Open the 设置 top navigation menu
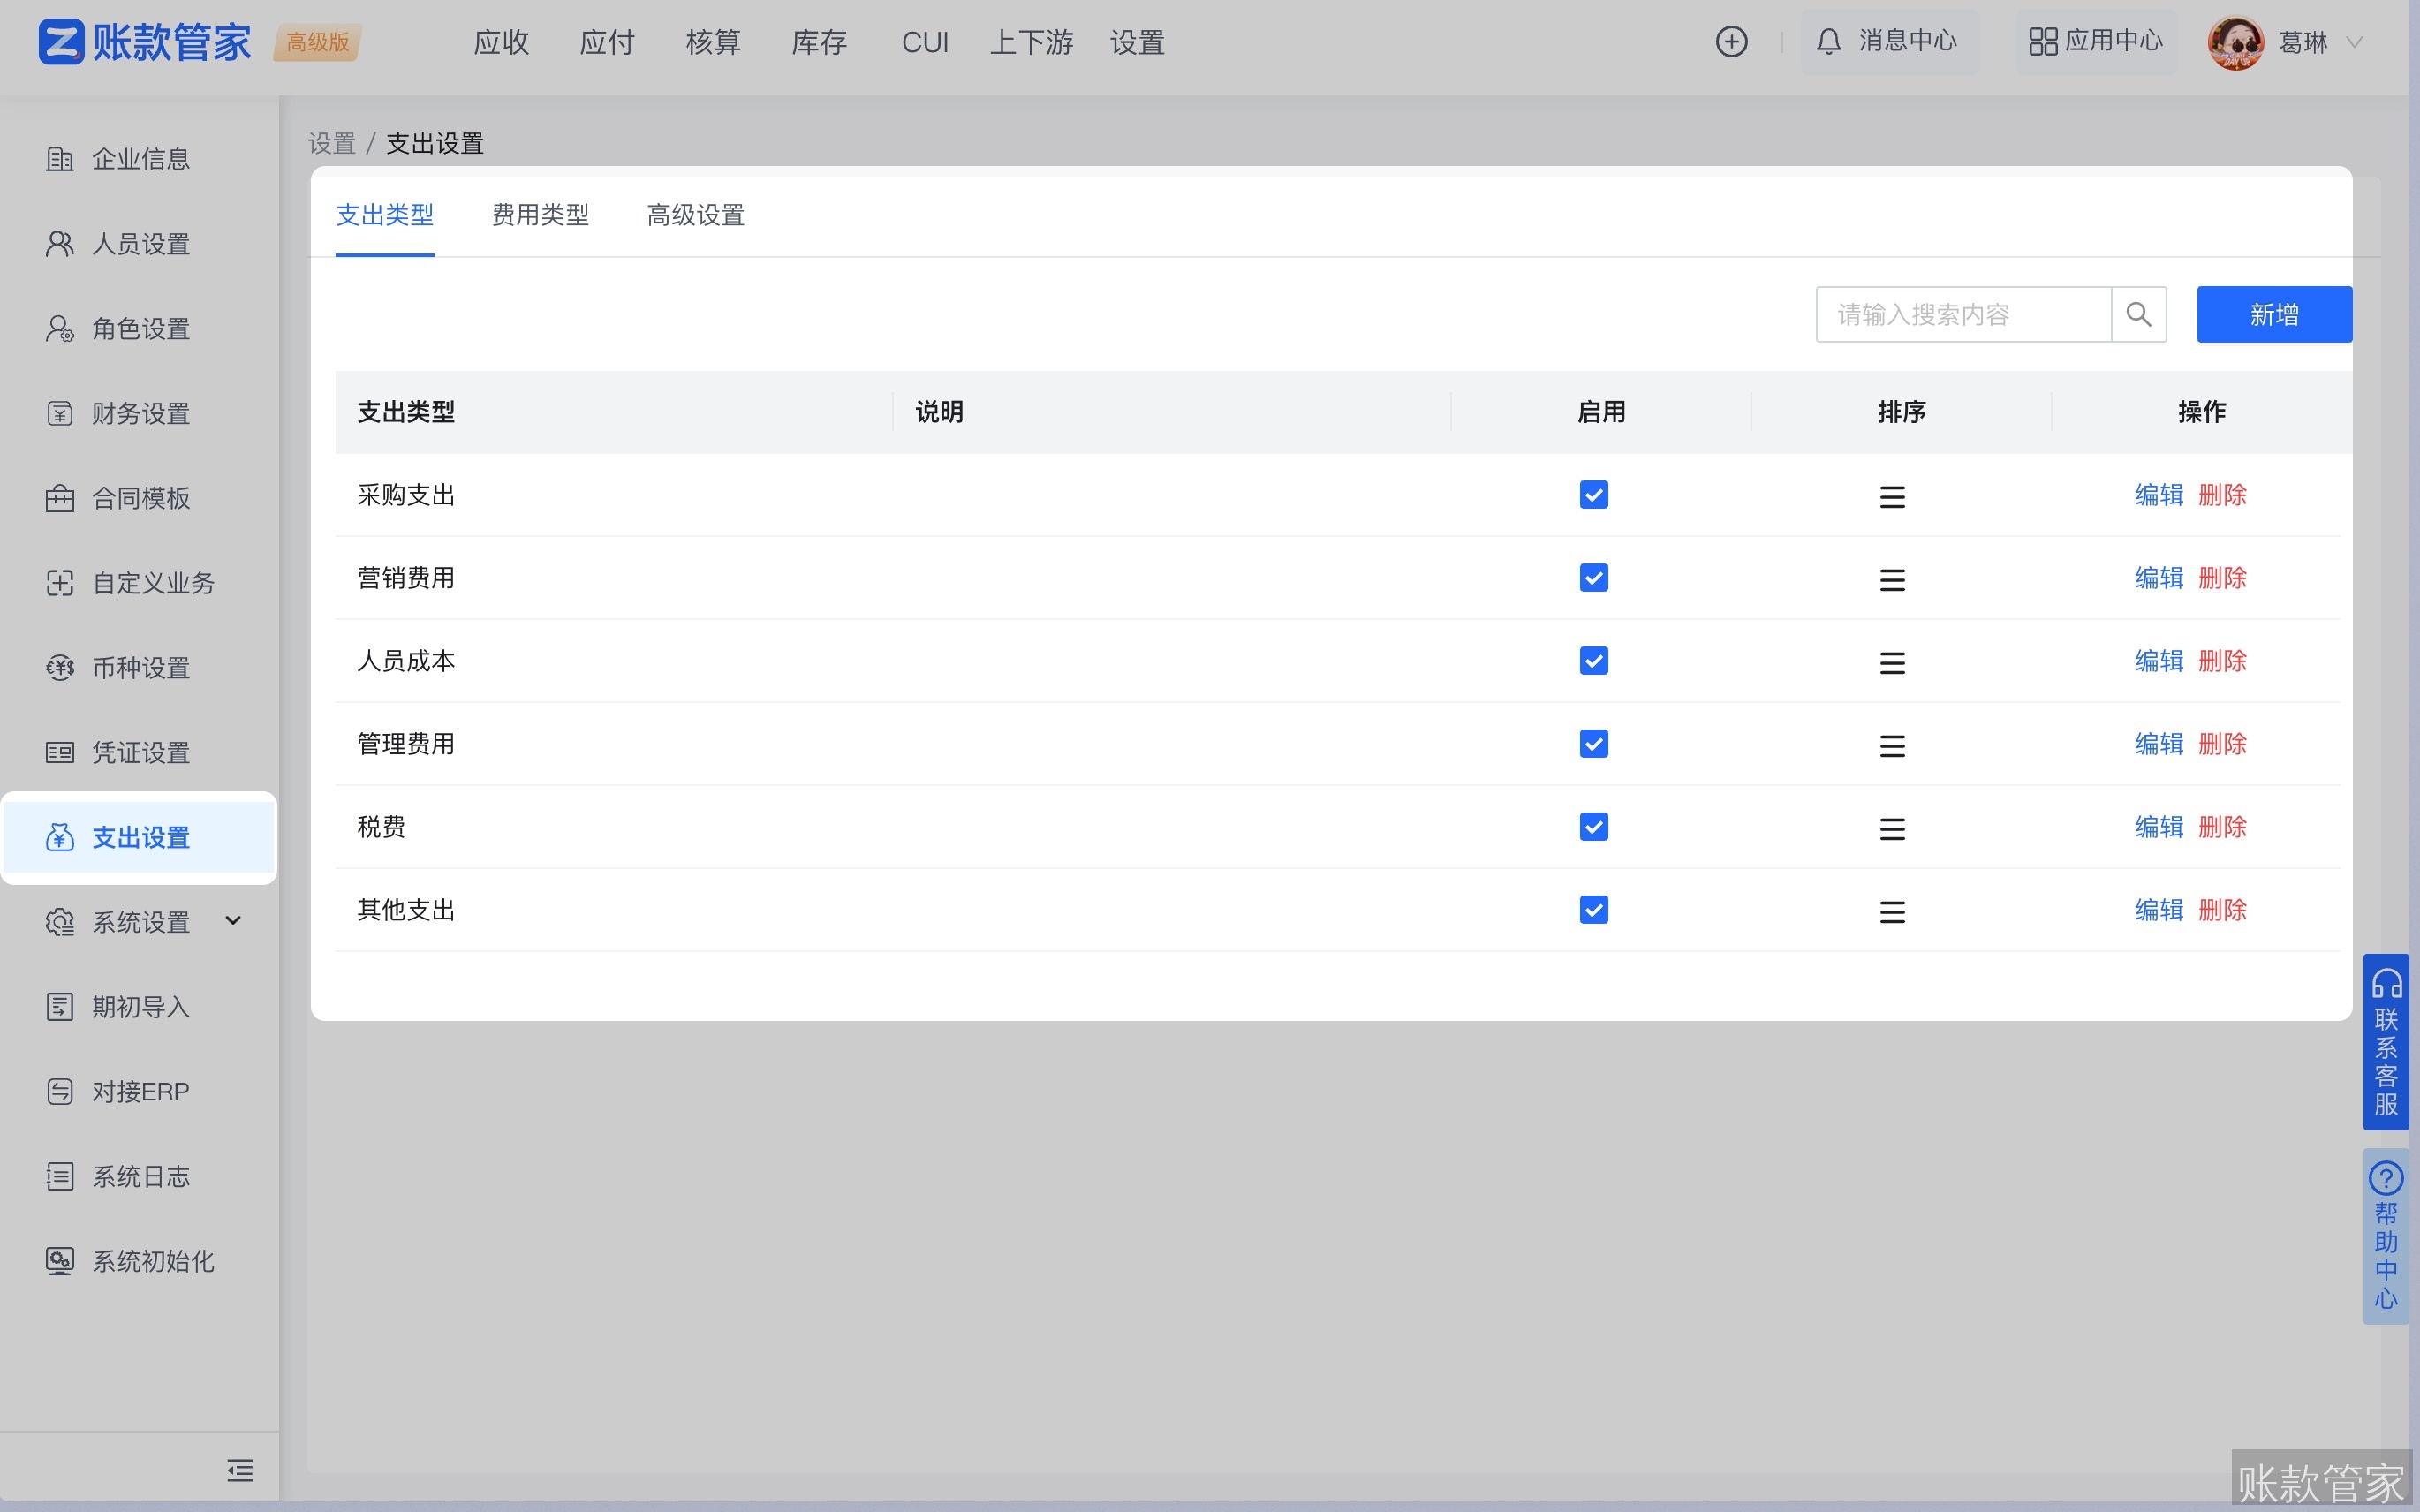The image size is (2420, 1512). tap(1137, 42)
